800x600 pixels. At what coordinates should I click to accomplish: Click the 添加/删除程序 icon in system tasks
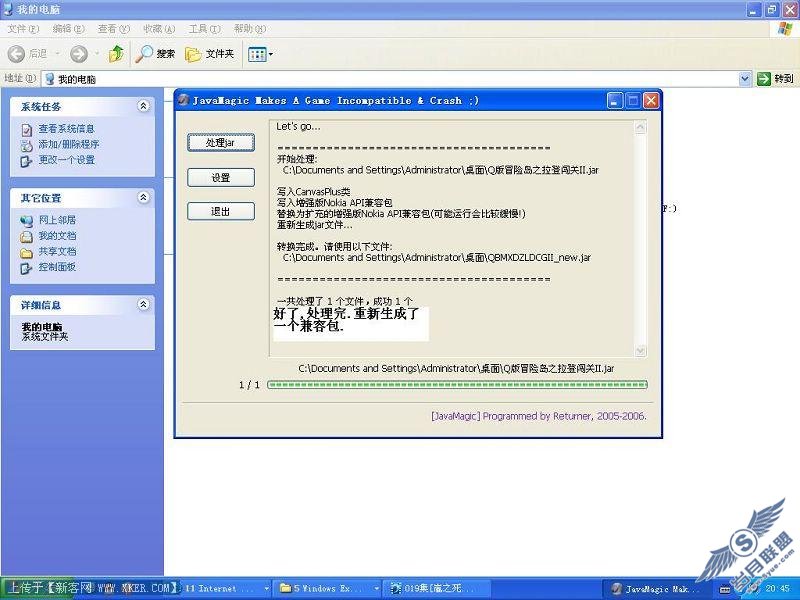click(27, 145)
